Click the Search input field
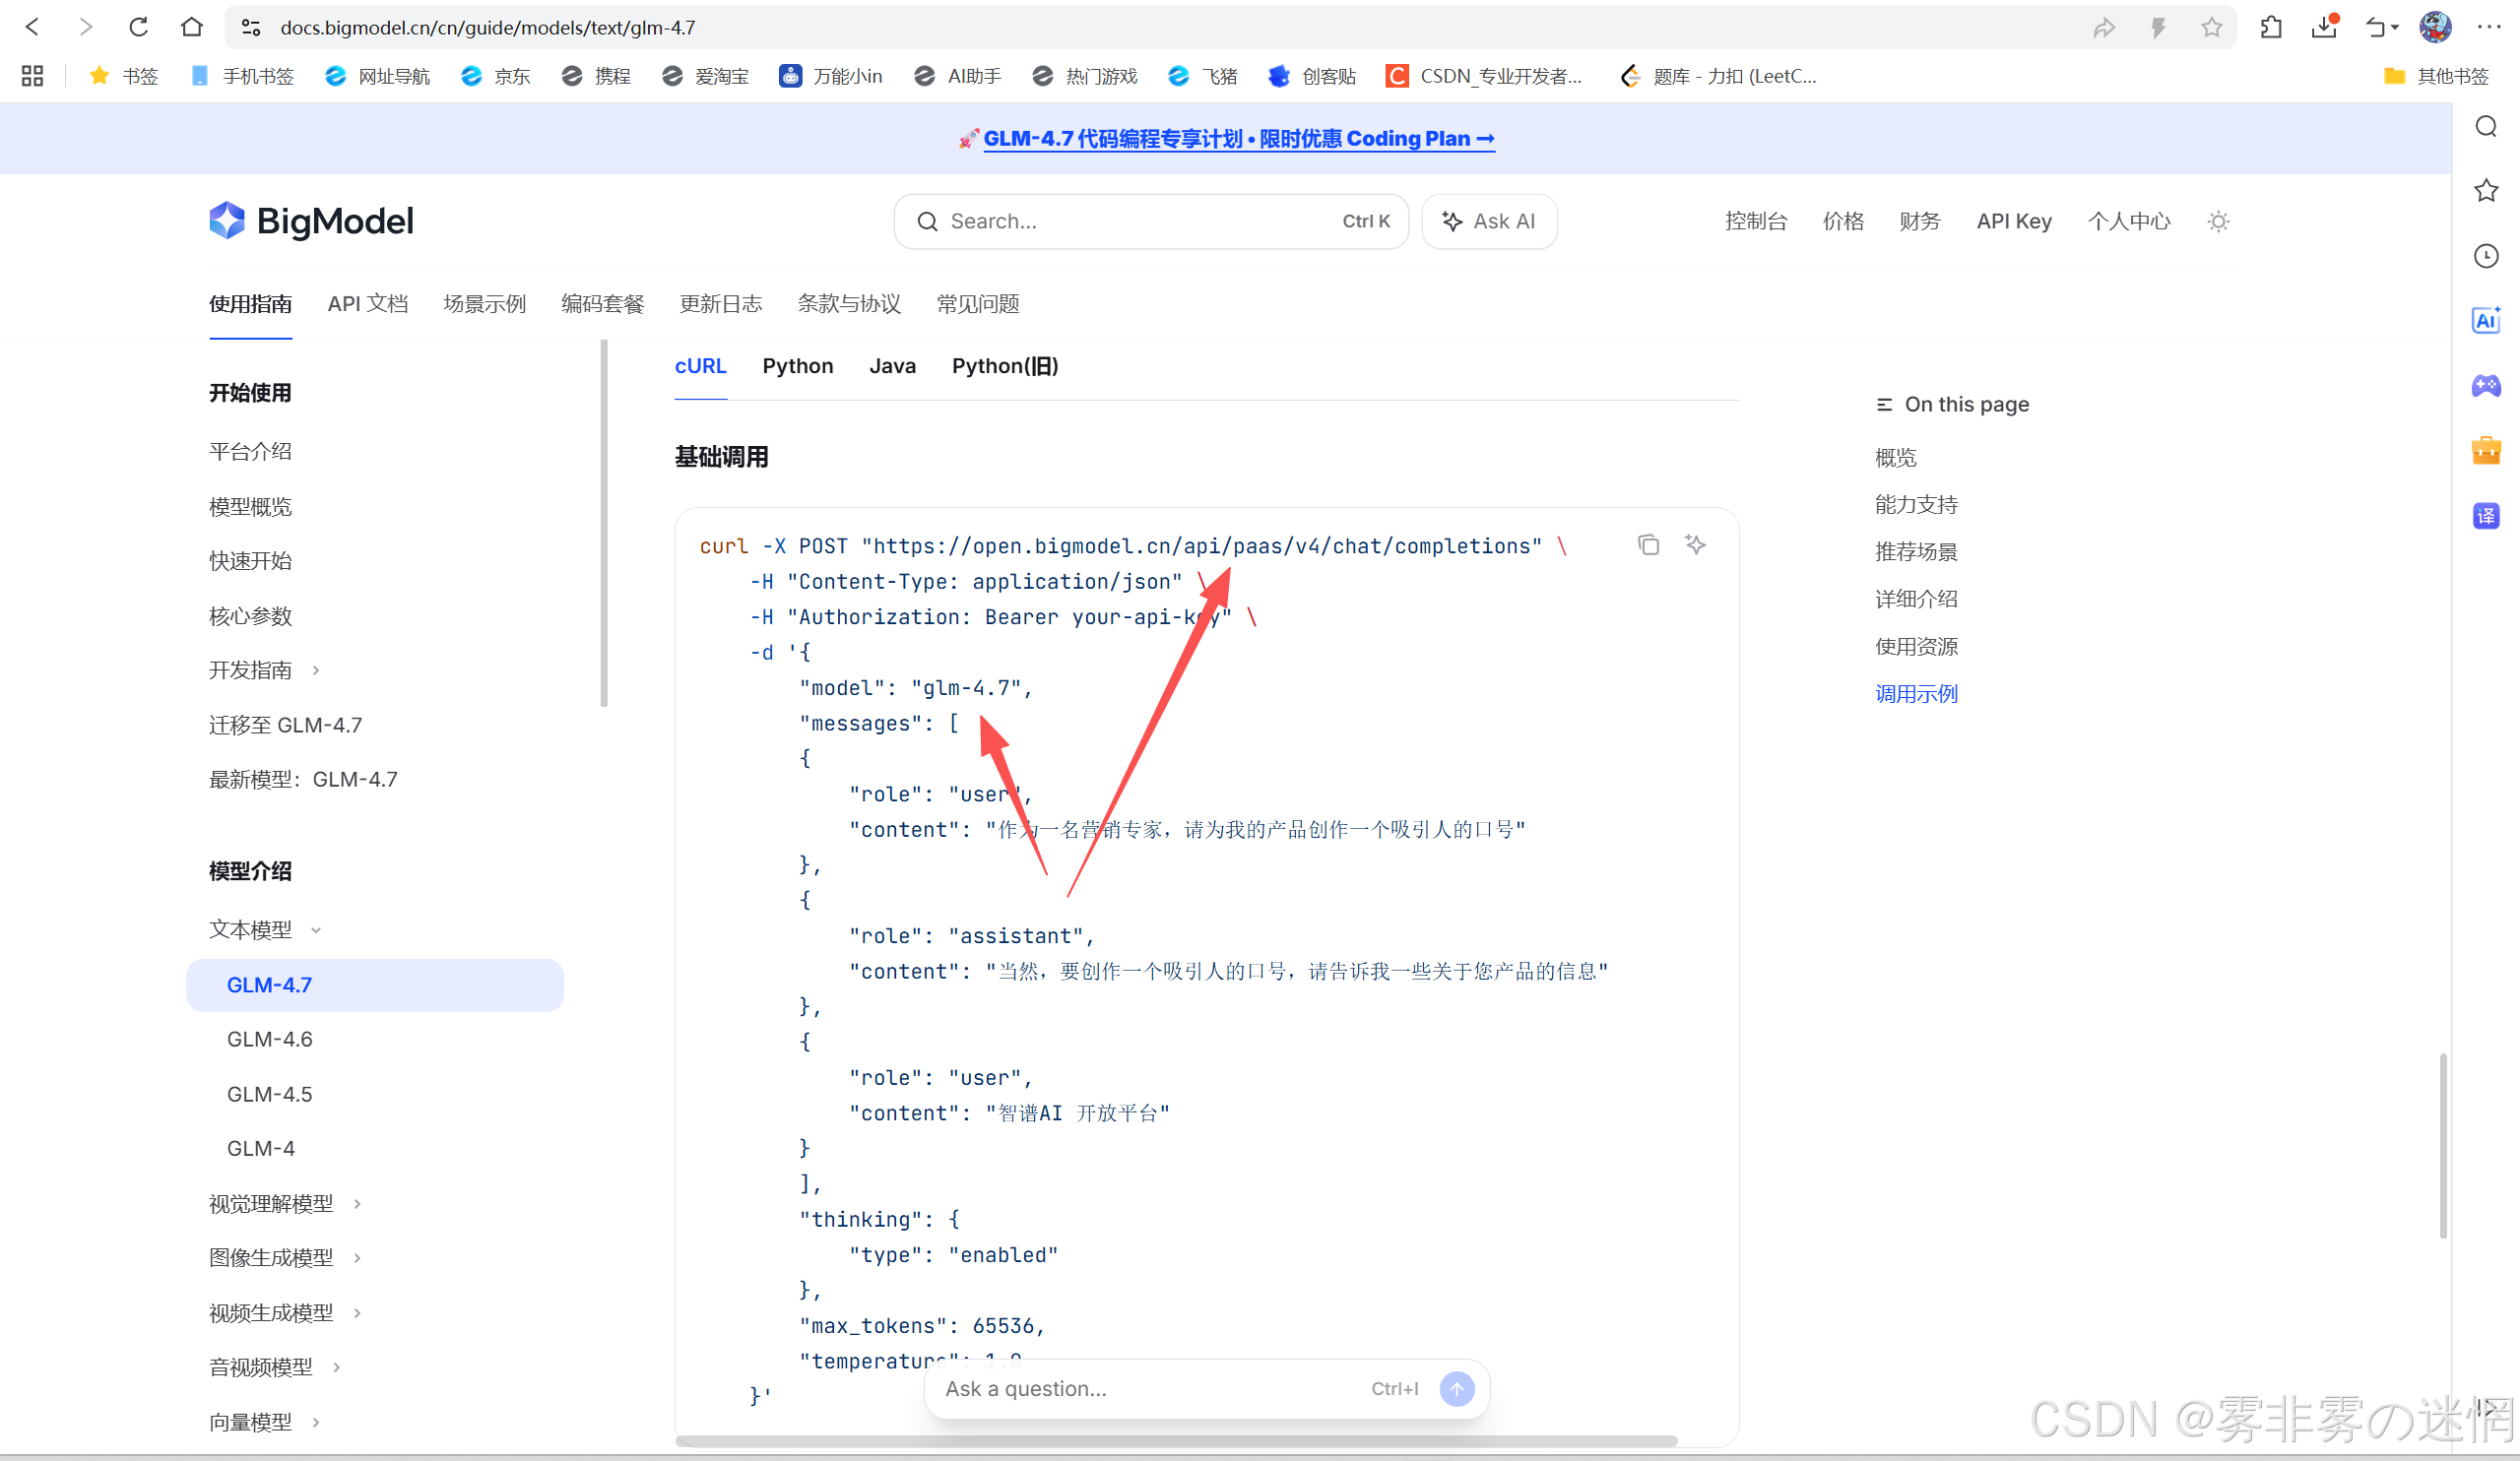This screenshot has width=2520, height=1461. (x=1140, y=222)
